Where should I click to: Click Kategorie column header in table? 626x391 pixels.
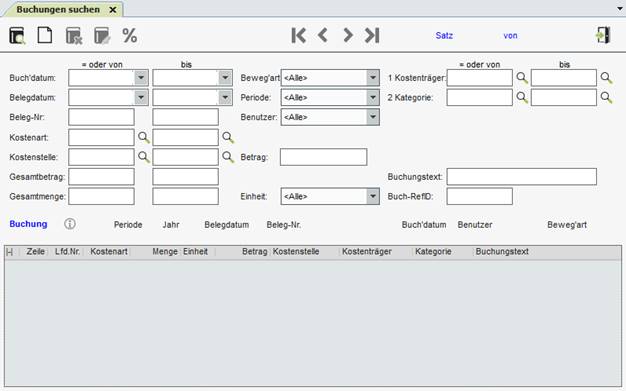433,252
